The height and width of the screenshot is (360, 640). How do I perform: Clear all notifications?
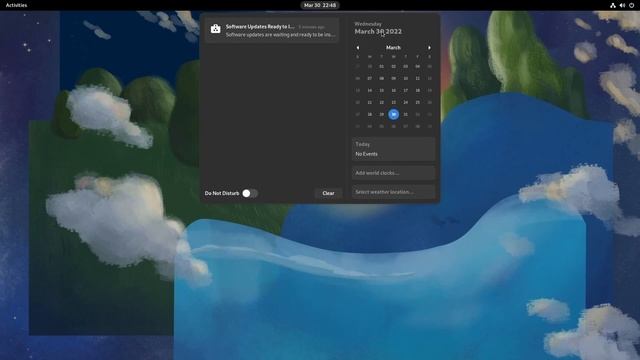(x=328, y=193)
